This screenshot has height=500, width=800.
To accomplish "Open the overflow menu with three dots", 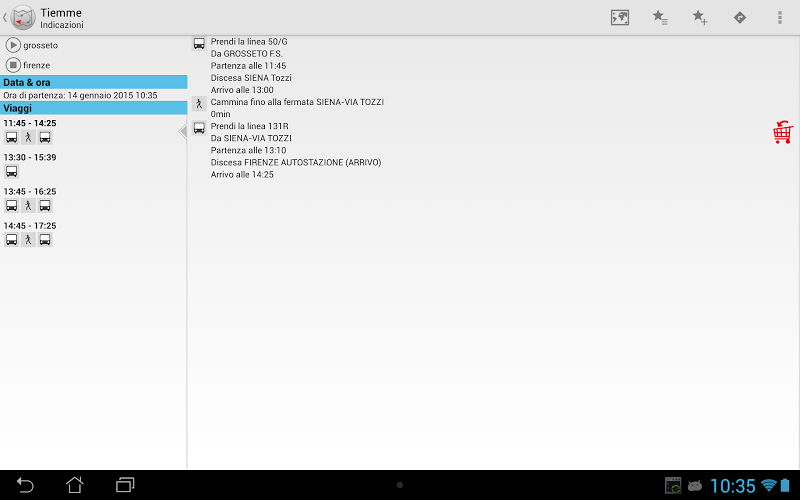I will [780, 17].
